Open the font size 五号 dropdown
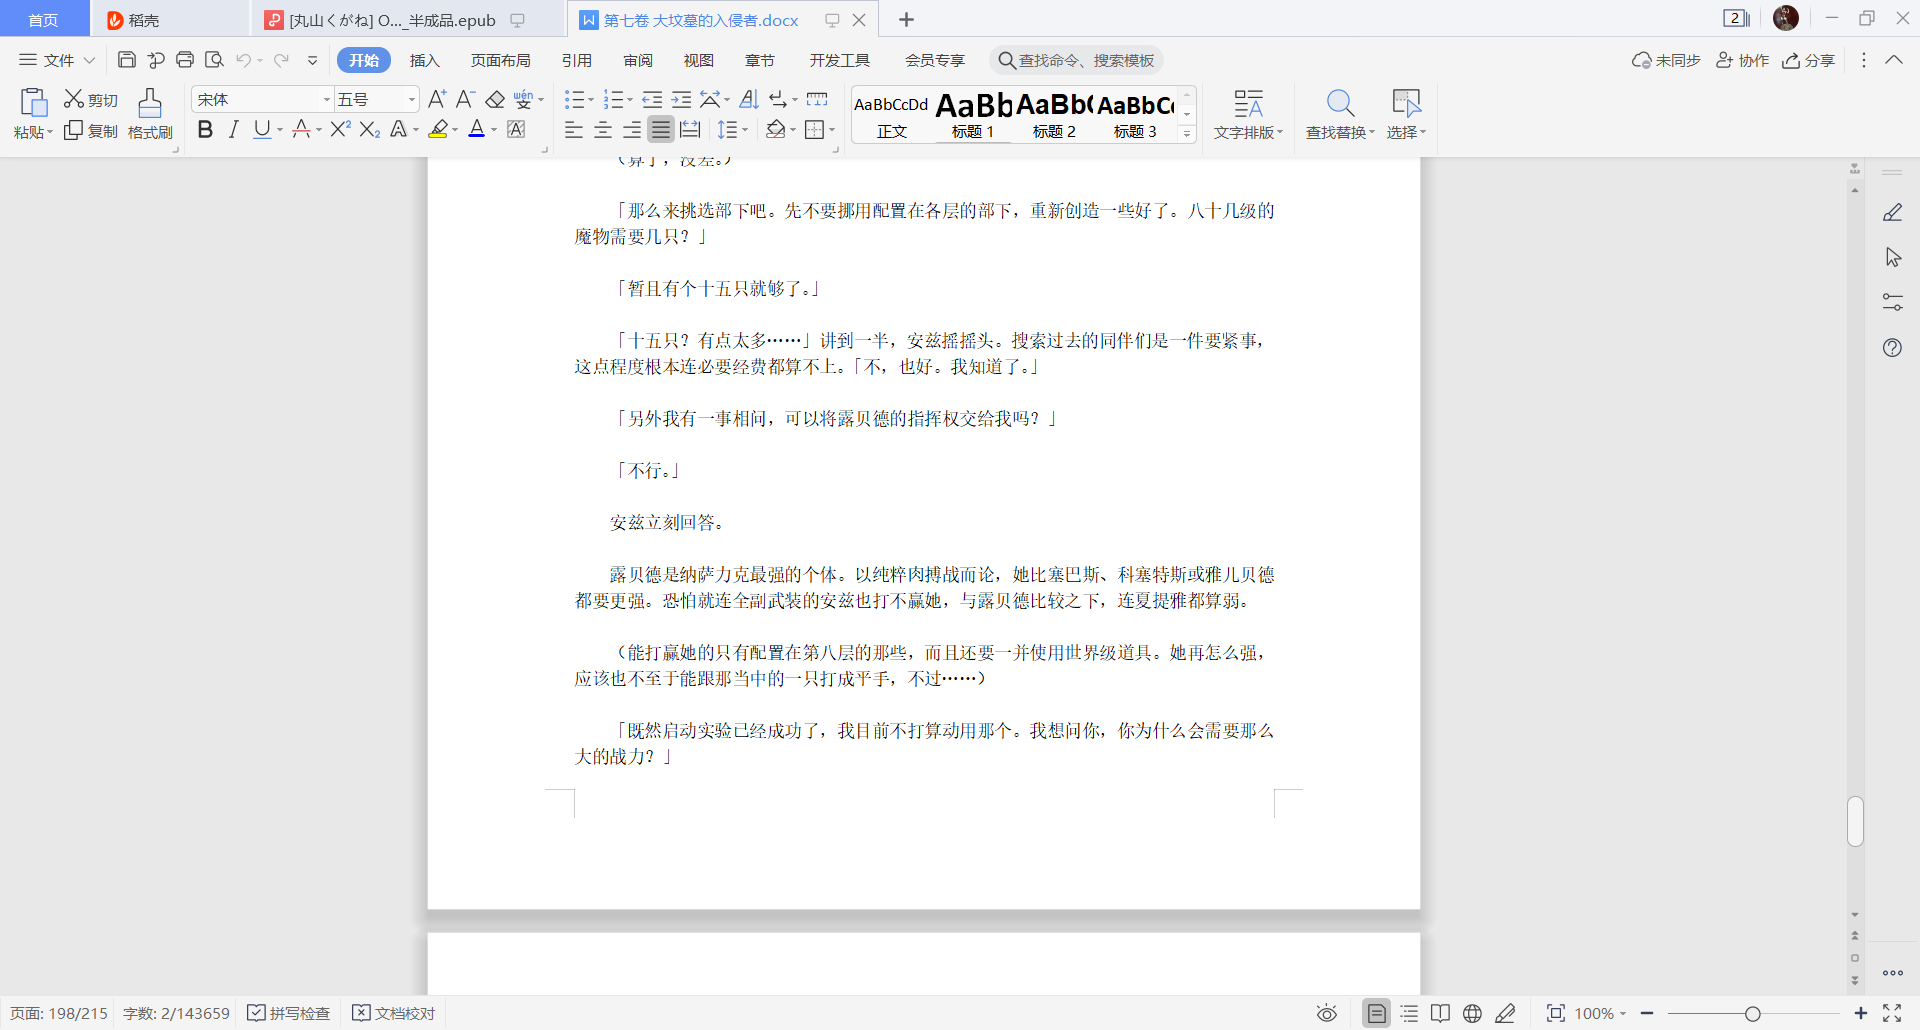Screen dimensions: 1920x1030 411,99
